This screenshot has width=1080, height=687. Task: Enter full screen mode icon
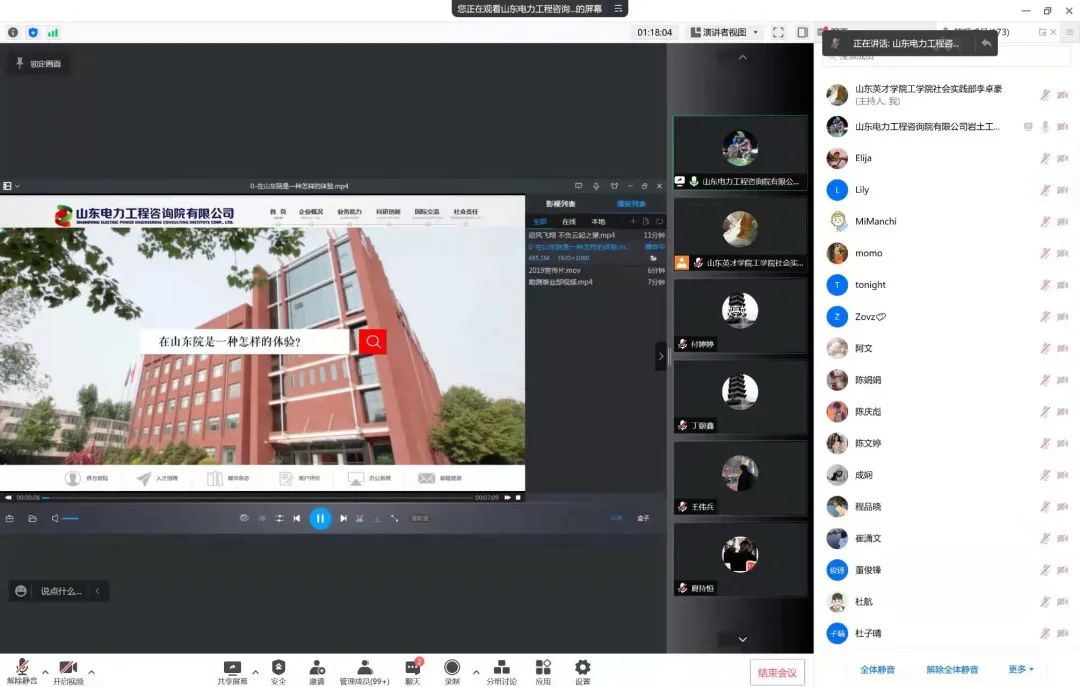click(x=778, y=32)
